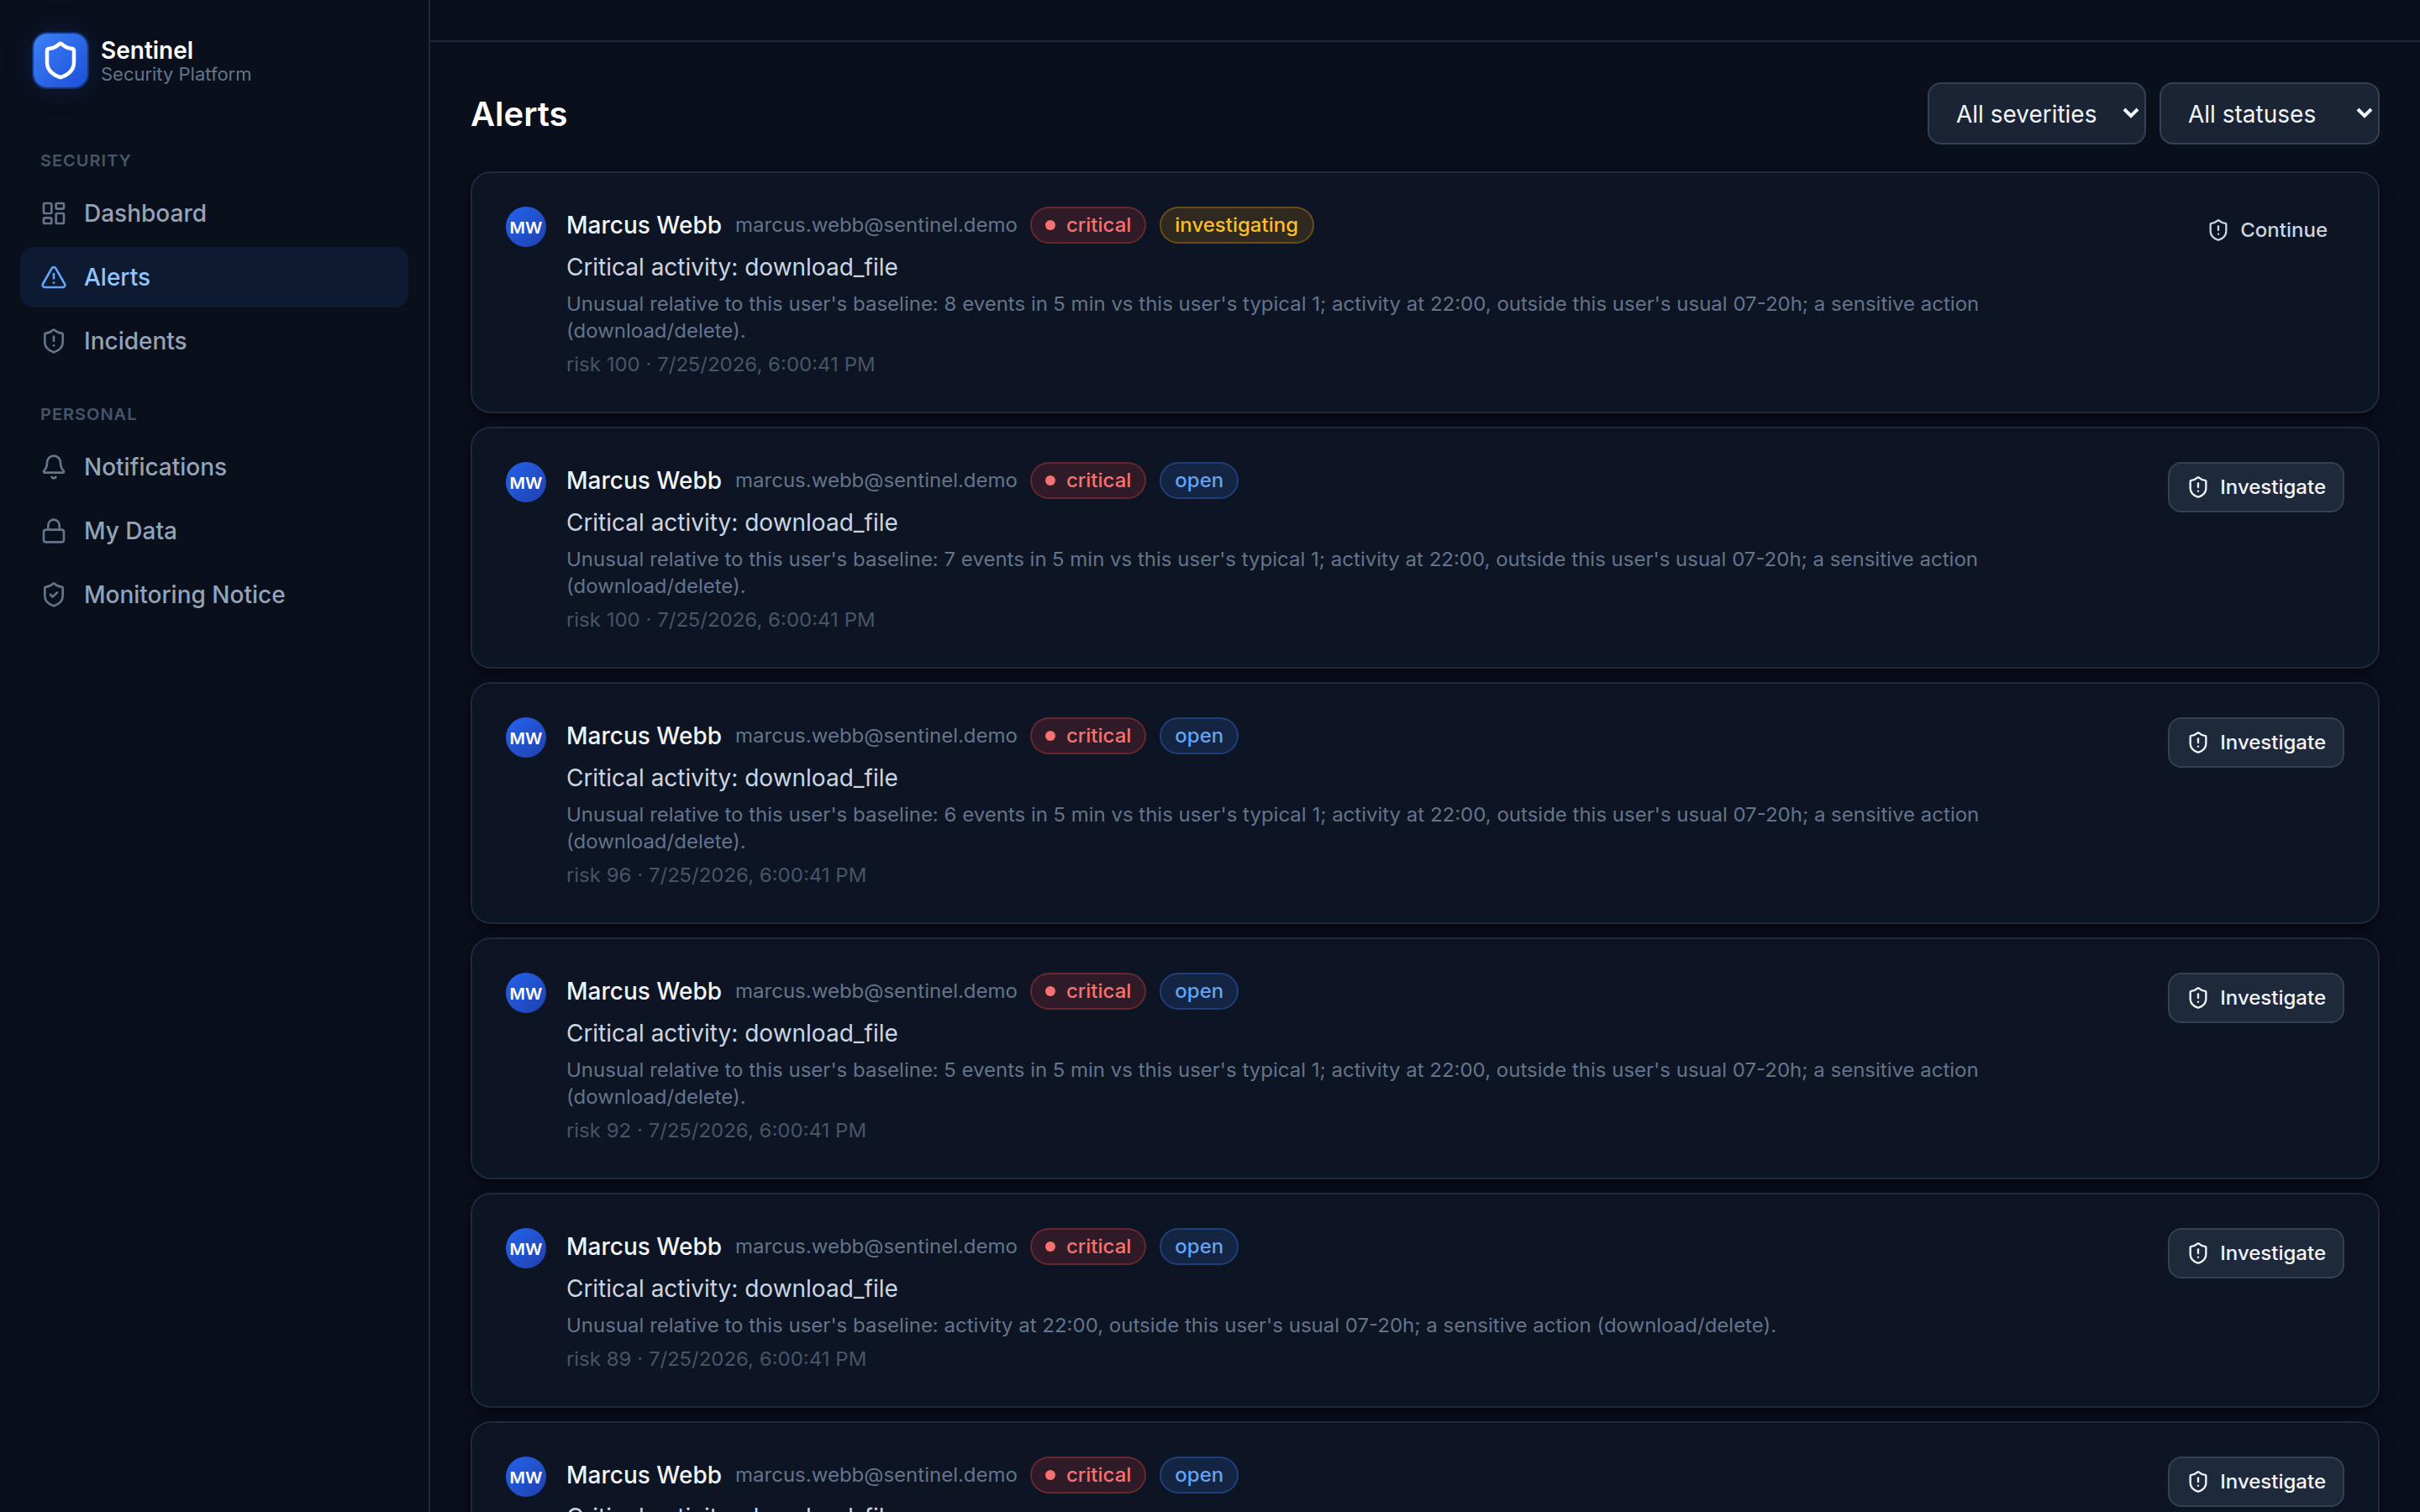The height and width of the screenshot is (1512, 2420).
Task: Click "Critical activity: download_file" title on the 5-events alert
Action: click(x=732, y=1033)
